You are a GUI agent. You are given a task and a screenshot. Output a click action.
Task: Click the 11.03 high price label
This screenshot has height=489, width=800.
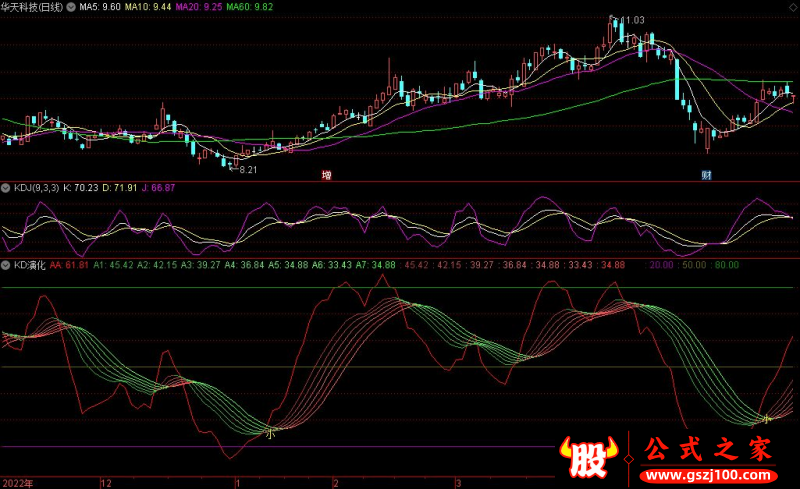pyautogui.click(x=630, y=20)
